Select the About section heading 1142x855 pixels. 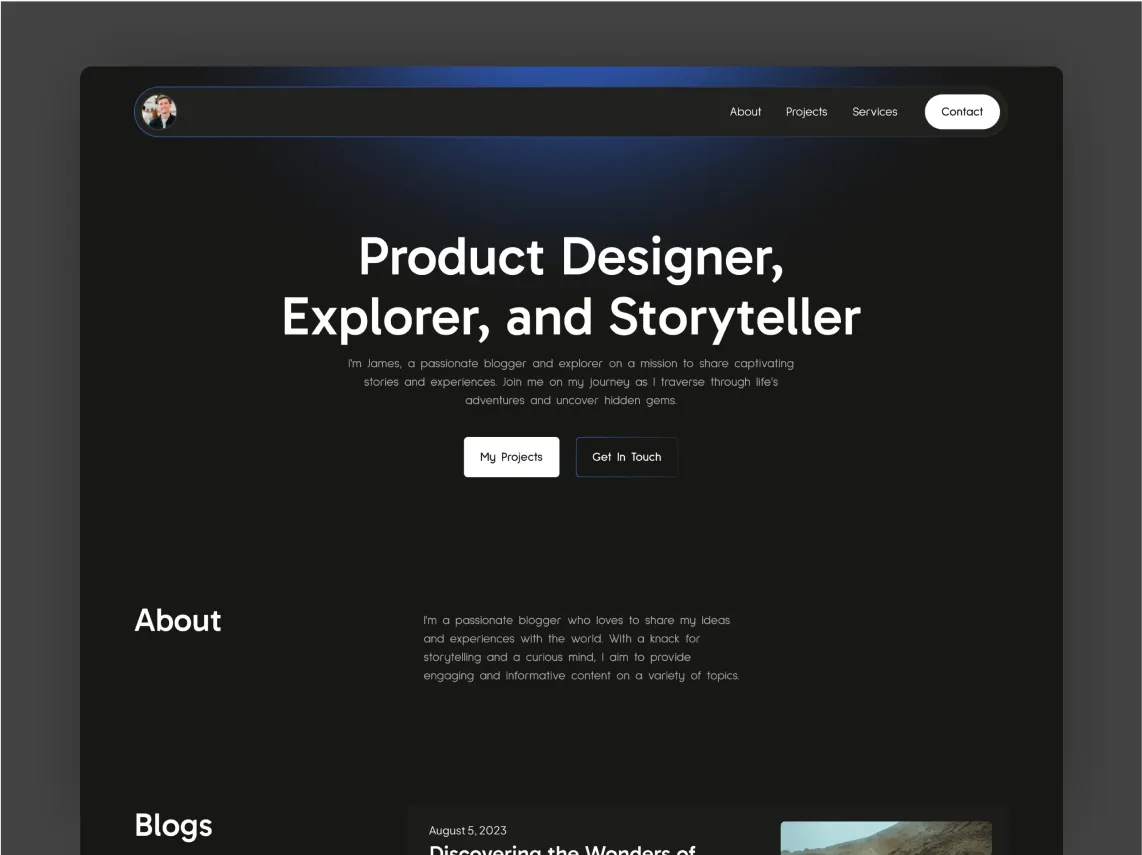(178, 620)
